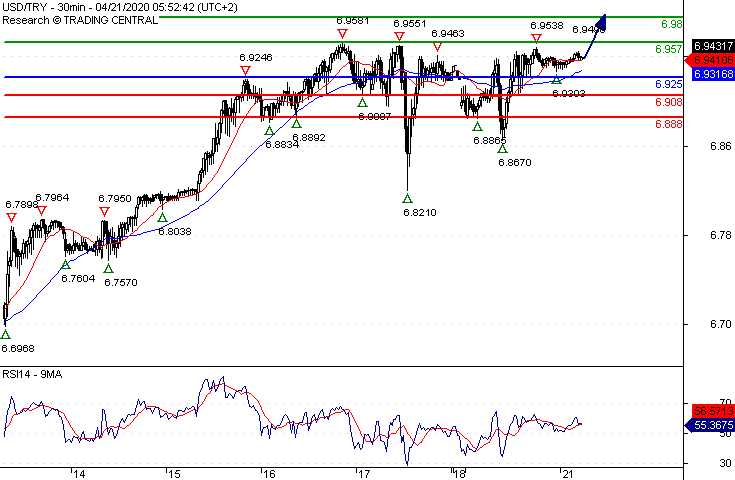Click the red 6.908 support level label
This screenshot has width=735, height=480.
(668, 102)
